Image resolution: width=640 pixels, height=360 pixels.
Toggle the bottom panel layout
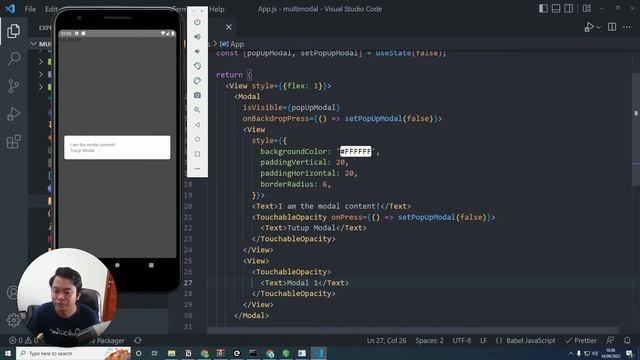pyautogui.click(x=556, y=9)
